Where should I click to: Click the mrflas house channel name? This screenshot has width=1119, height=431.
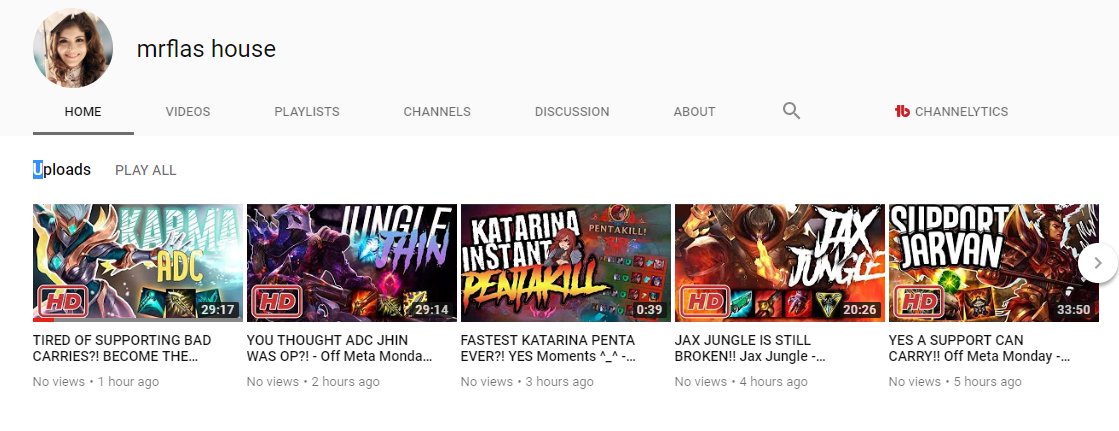[206, 49]
